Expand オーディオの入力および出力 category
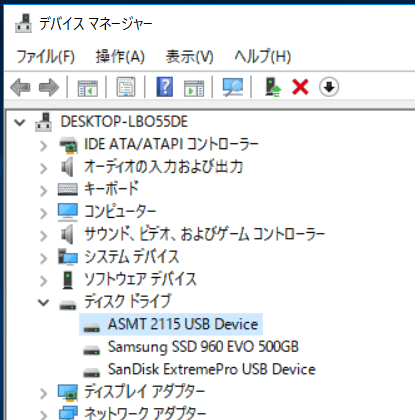The width and height of the screenshot is (415, 420). [x=43, y=168]
